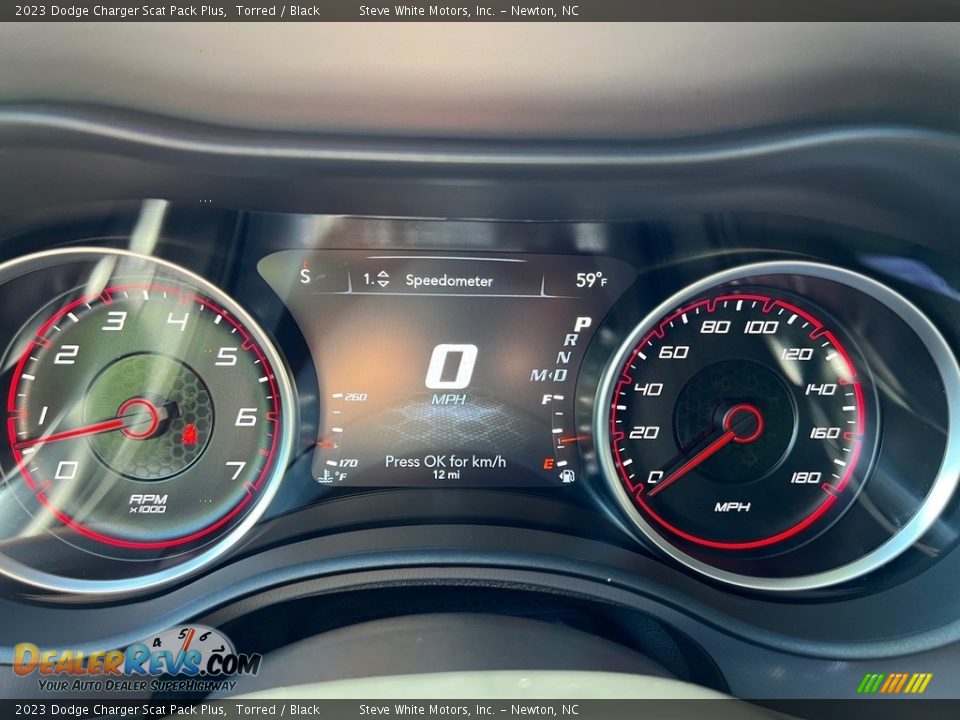Click the coolant temperature icon
Screen dimensions: 960x720
point(326,475)
